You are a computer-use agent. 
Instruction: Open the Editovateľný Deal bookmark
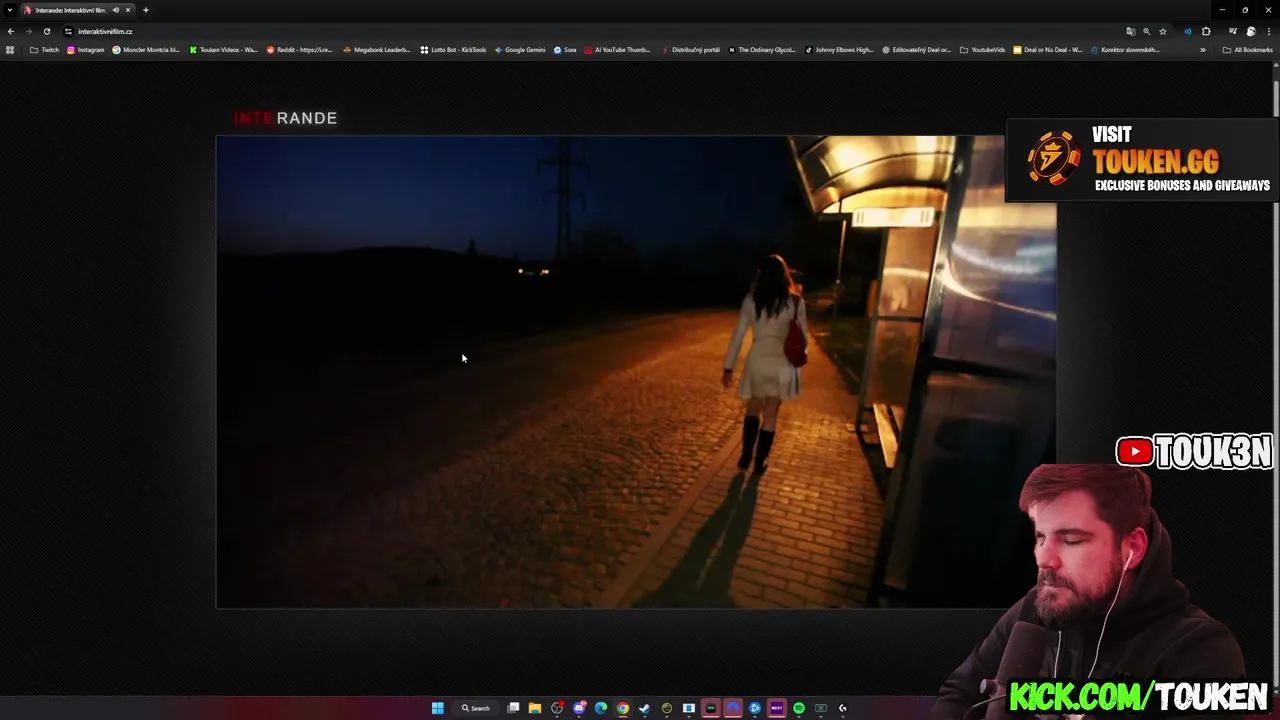[x=916, y=49]
